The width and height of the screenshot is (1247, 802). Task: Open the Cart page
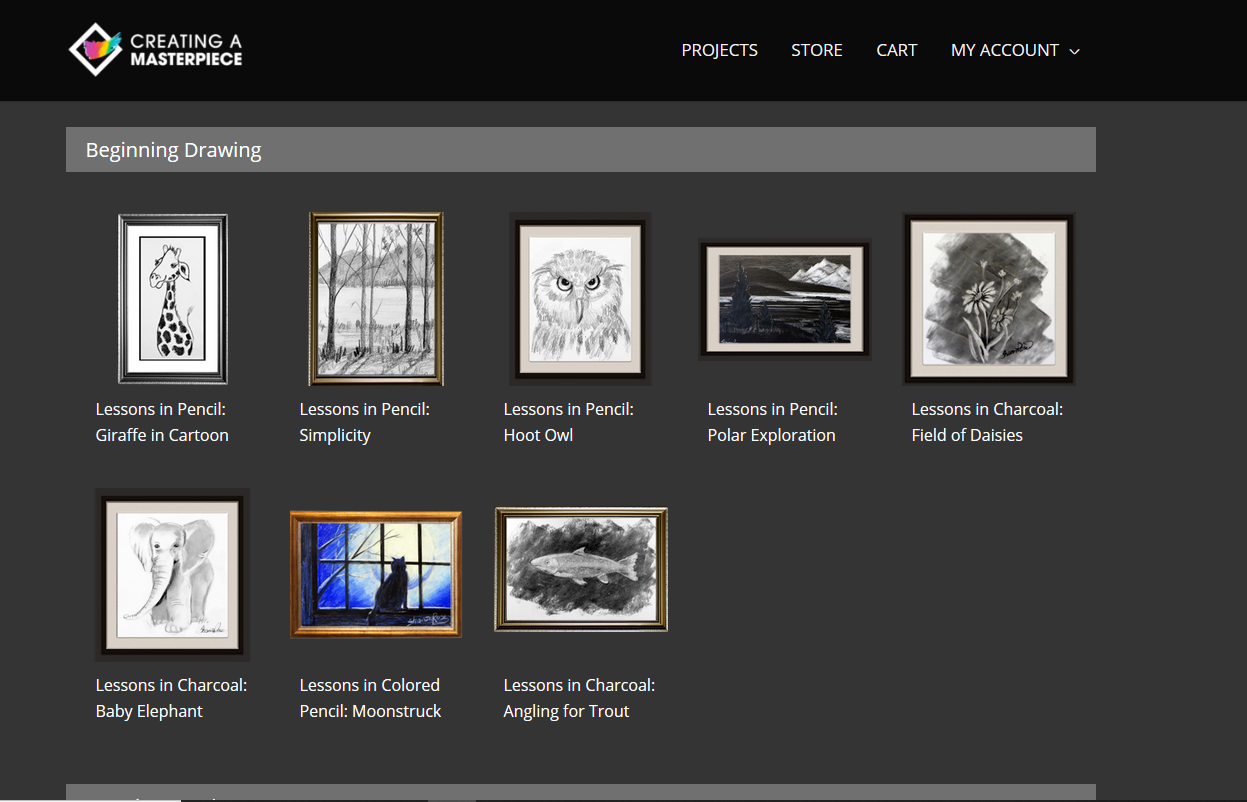point(896,50)
